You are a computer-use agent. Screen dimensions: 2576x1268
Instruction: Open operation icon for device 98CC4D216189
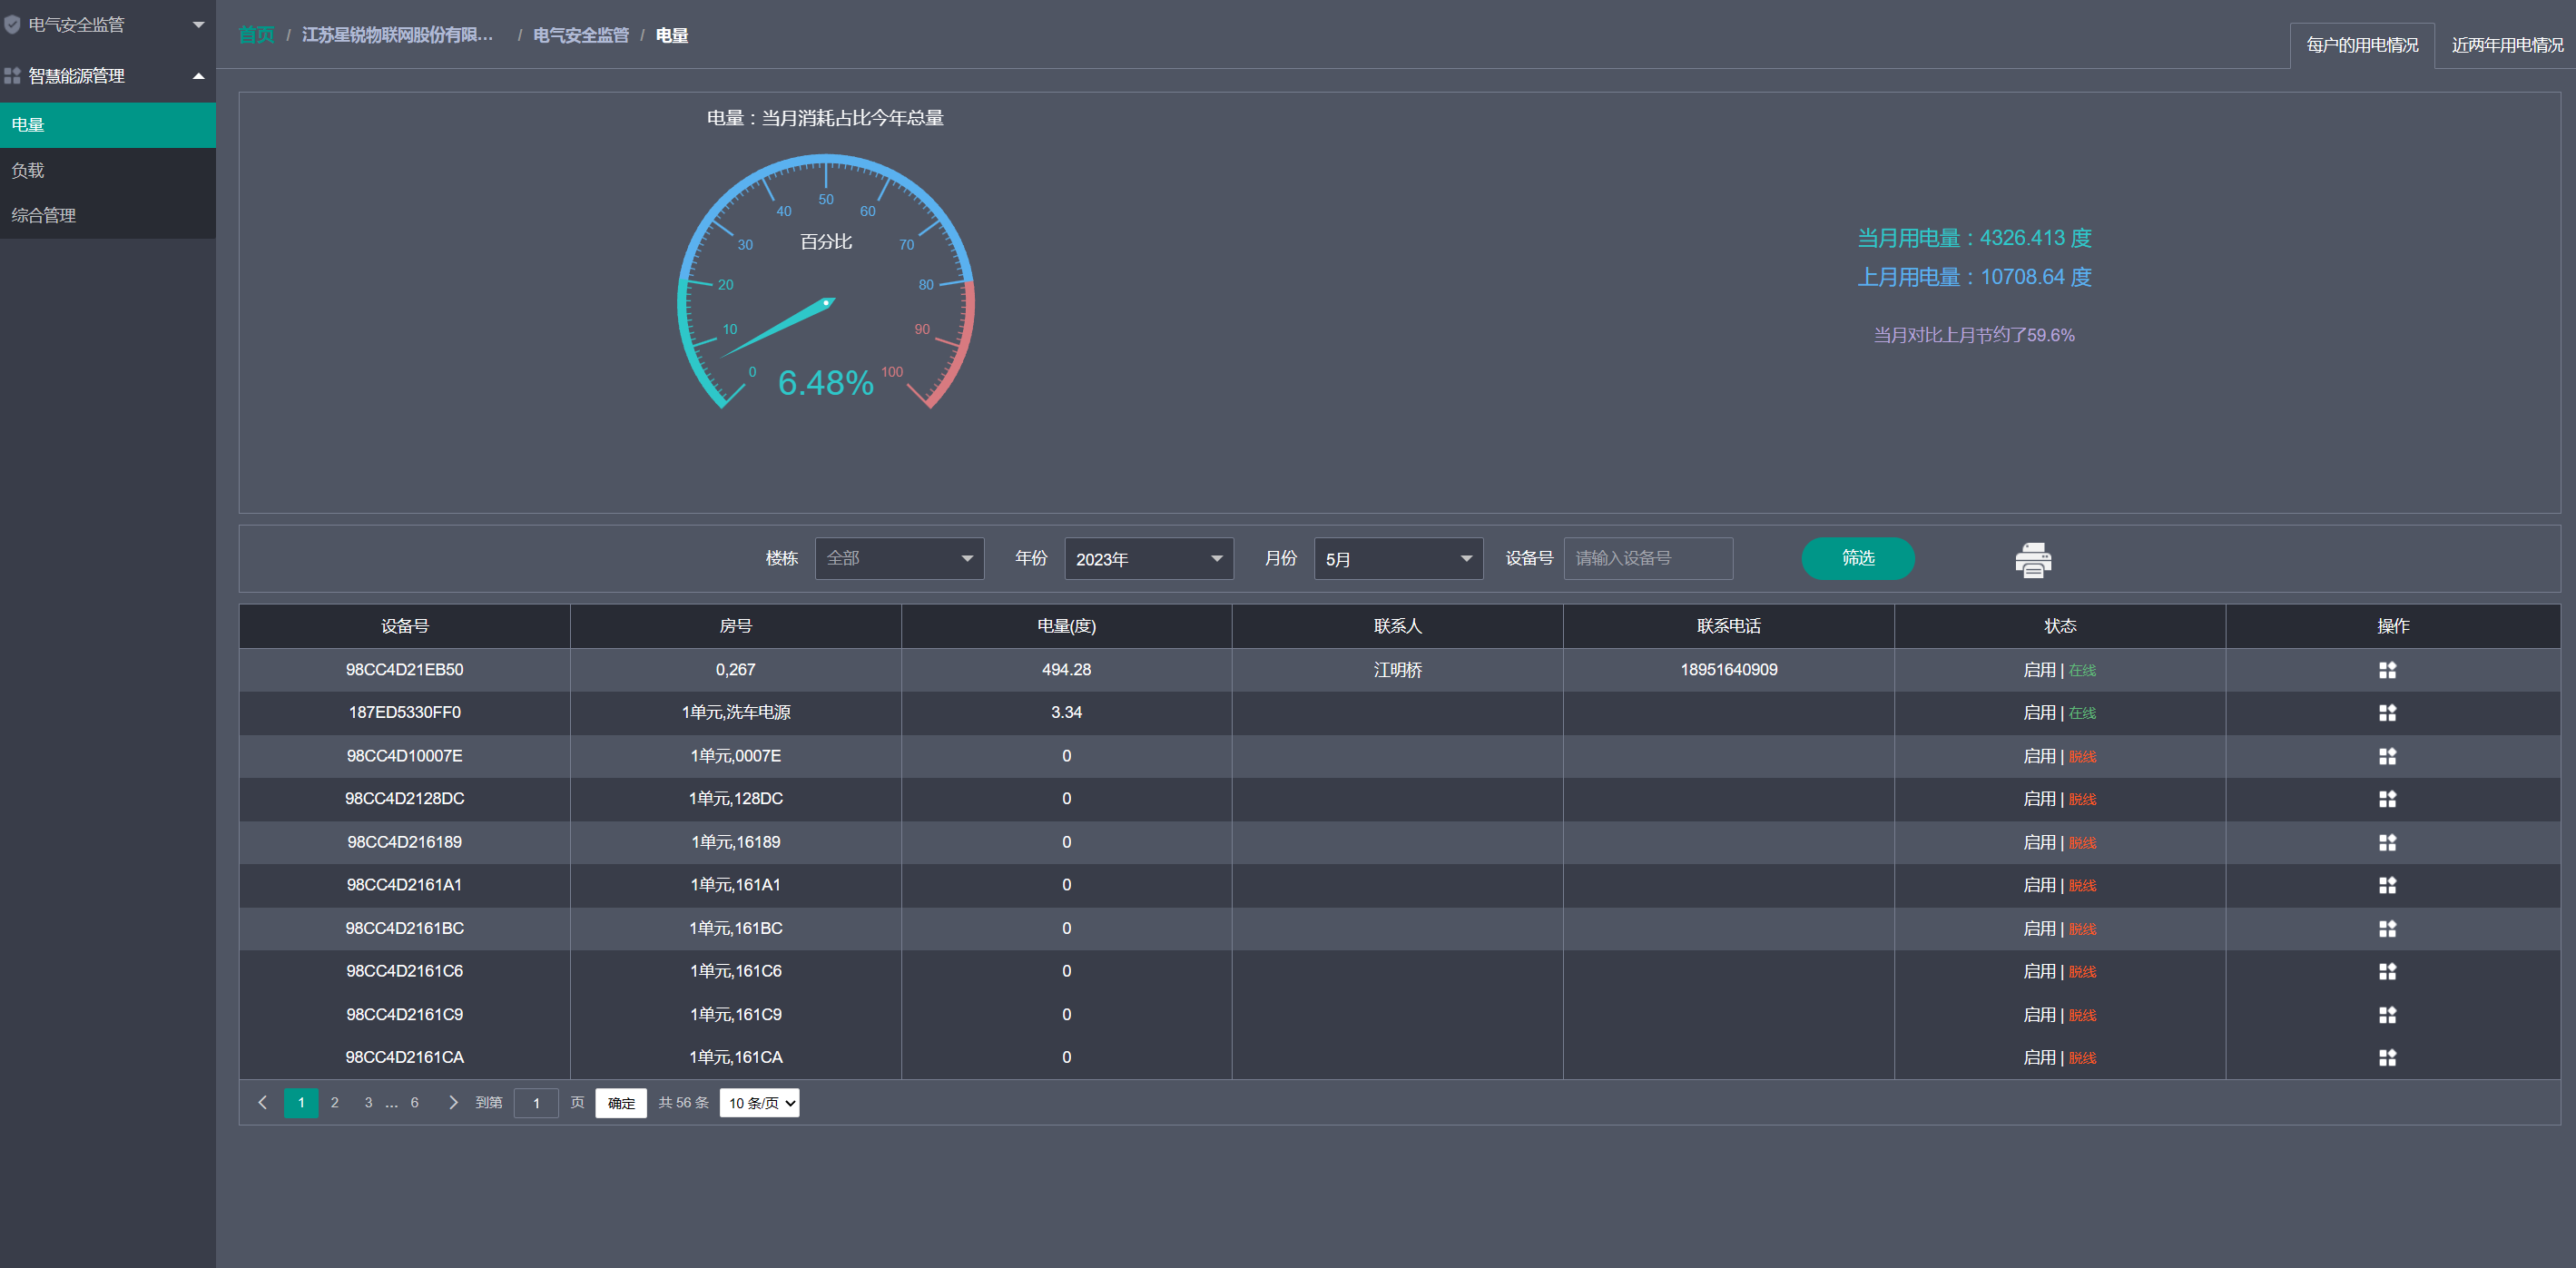click(x=2387, y=842)
